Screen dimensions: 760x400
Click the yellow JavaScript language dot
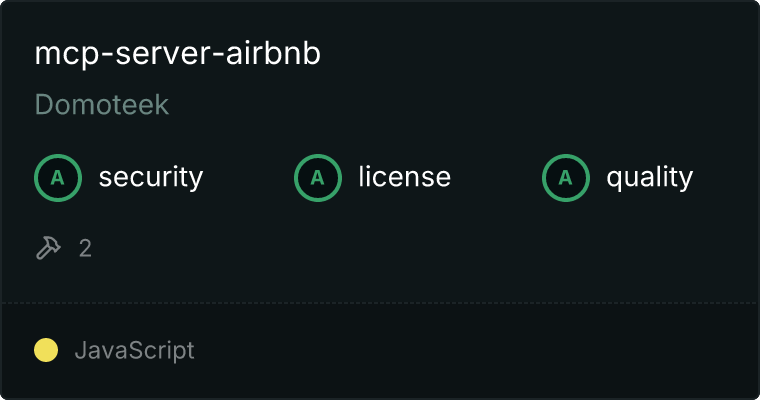point(46,350)
